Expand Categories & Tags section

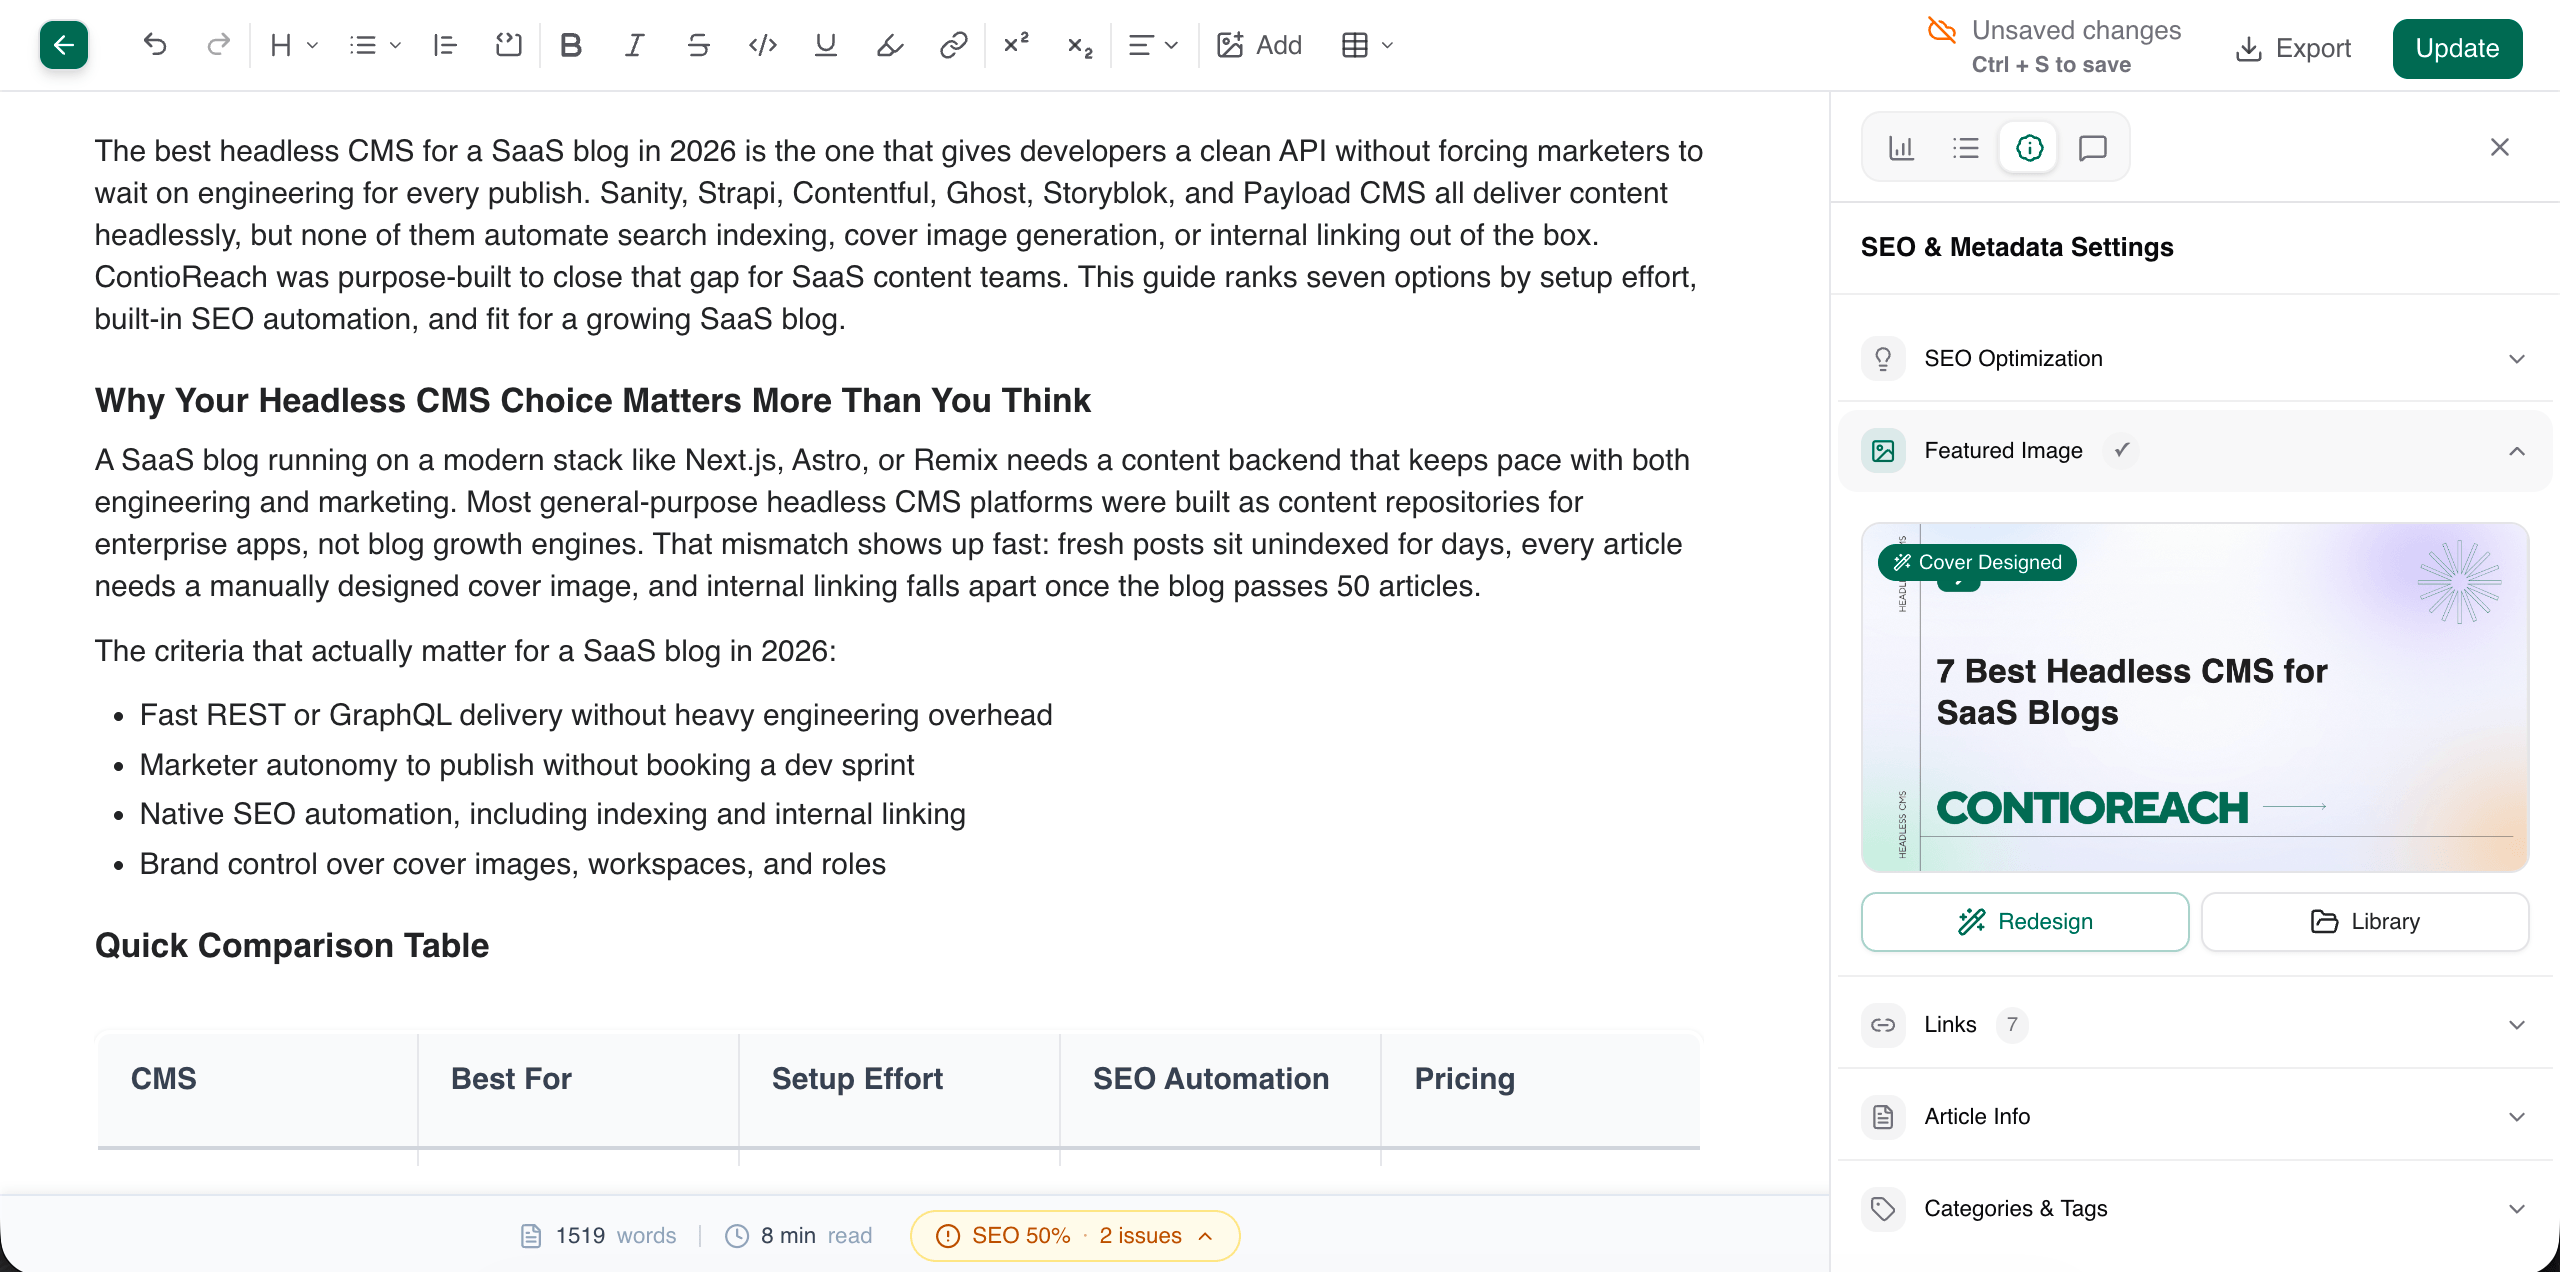2195,1208
